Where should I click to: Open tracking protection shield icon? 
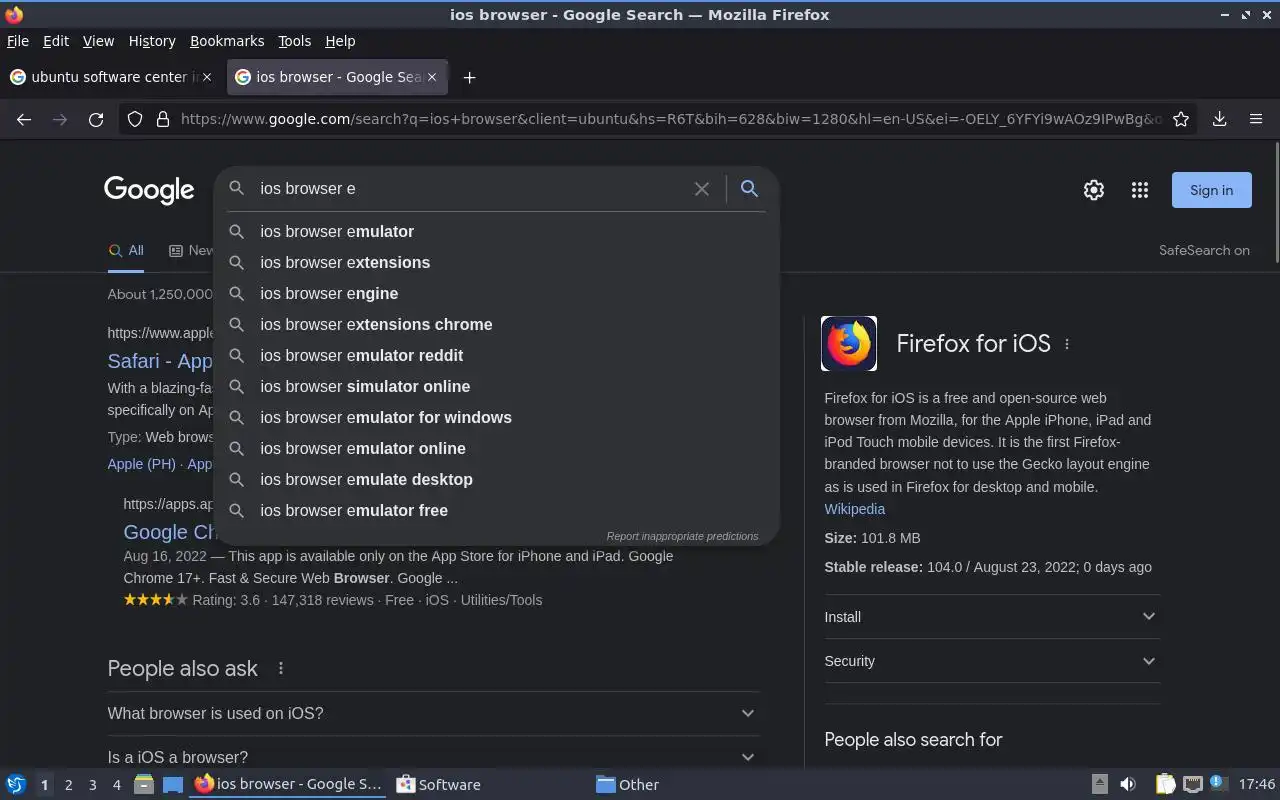135,119
